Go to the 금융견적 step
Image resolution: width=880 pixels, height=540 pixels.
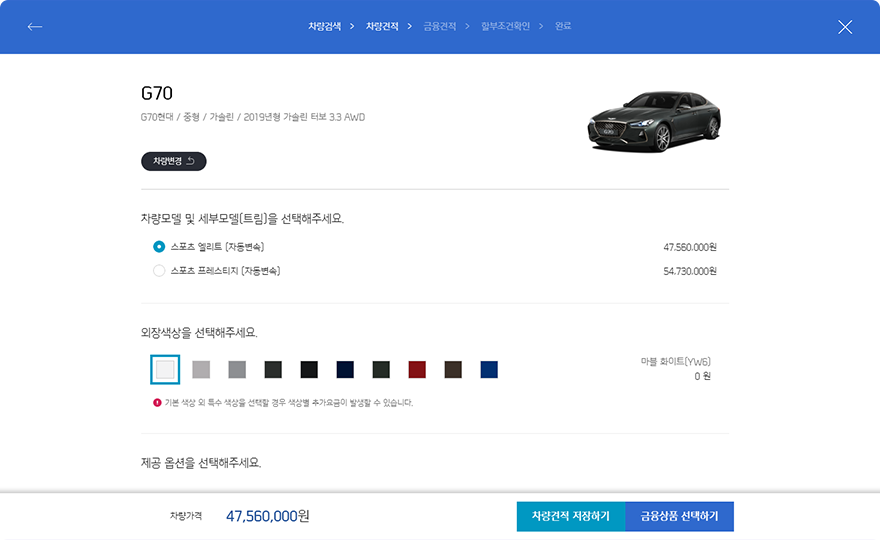coord(439,26)
